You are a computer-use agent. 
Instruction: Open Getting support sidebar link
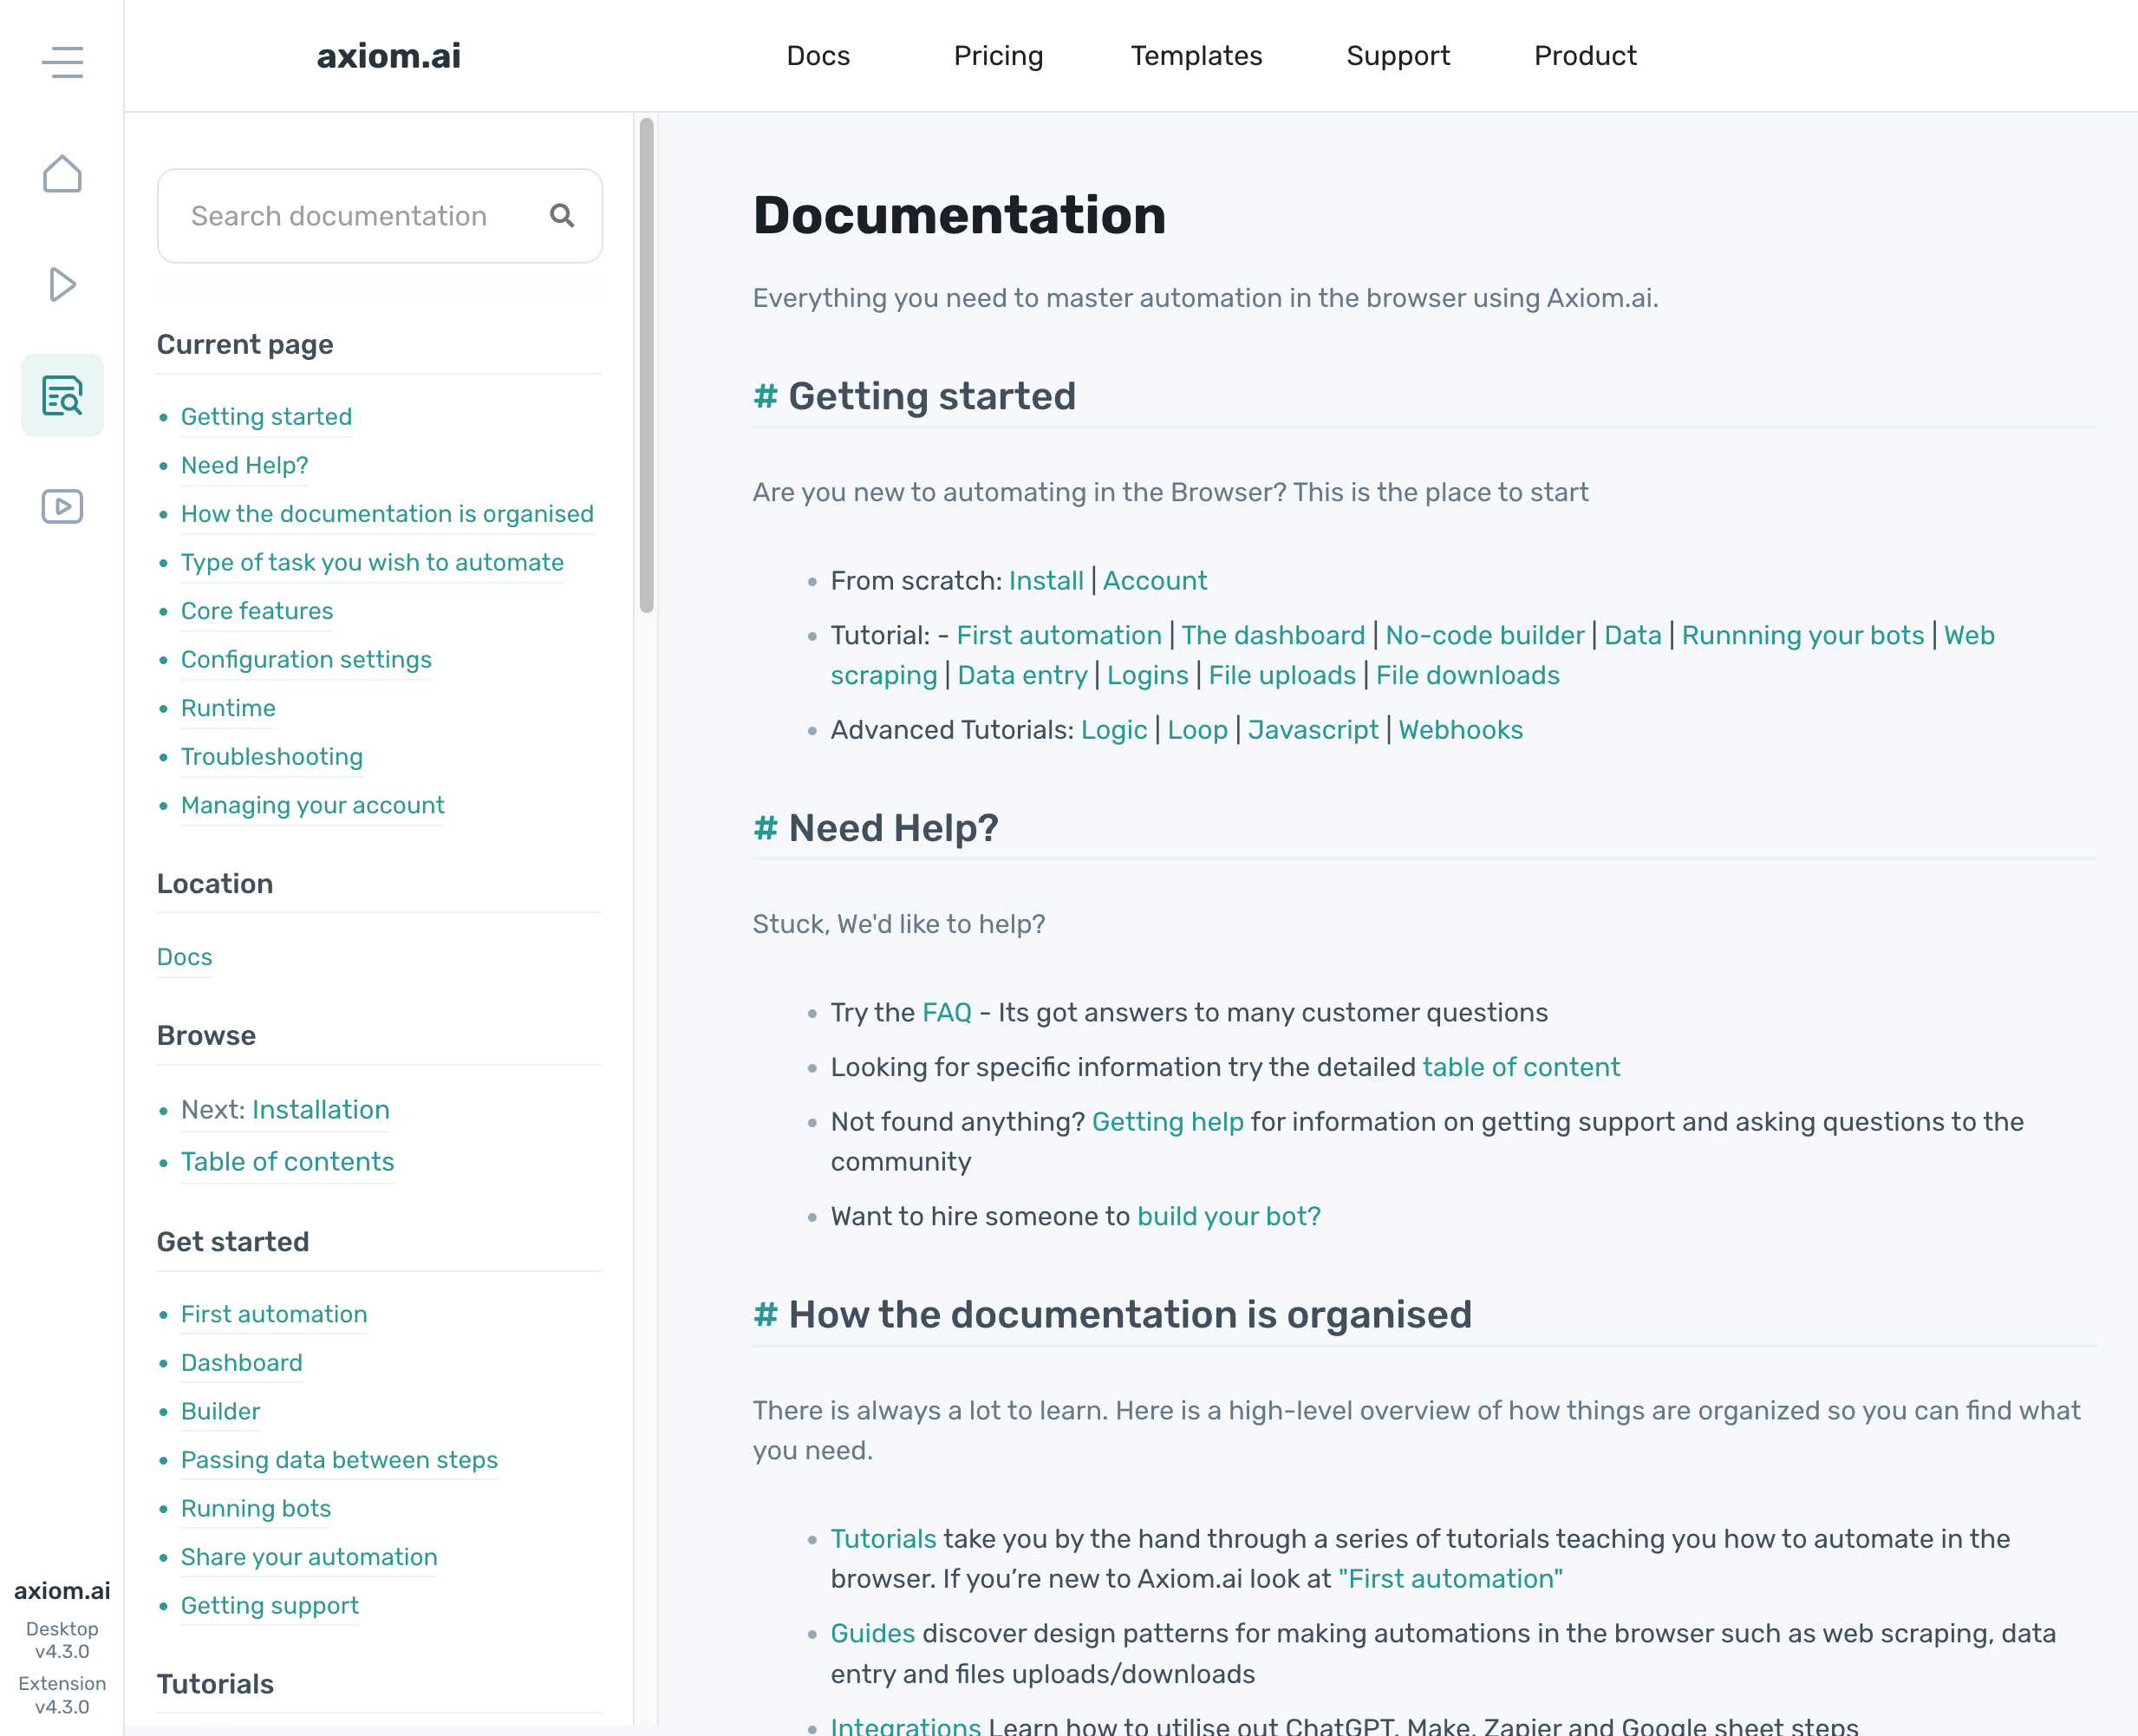point(270,1606)
